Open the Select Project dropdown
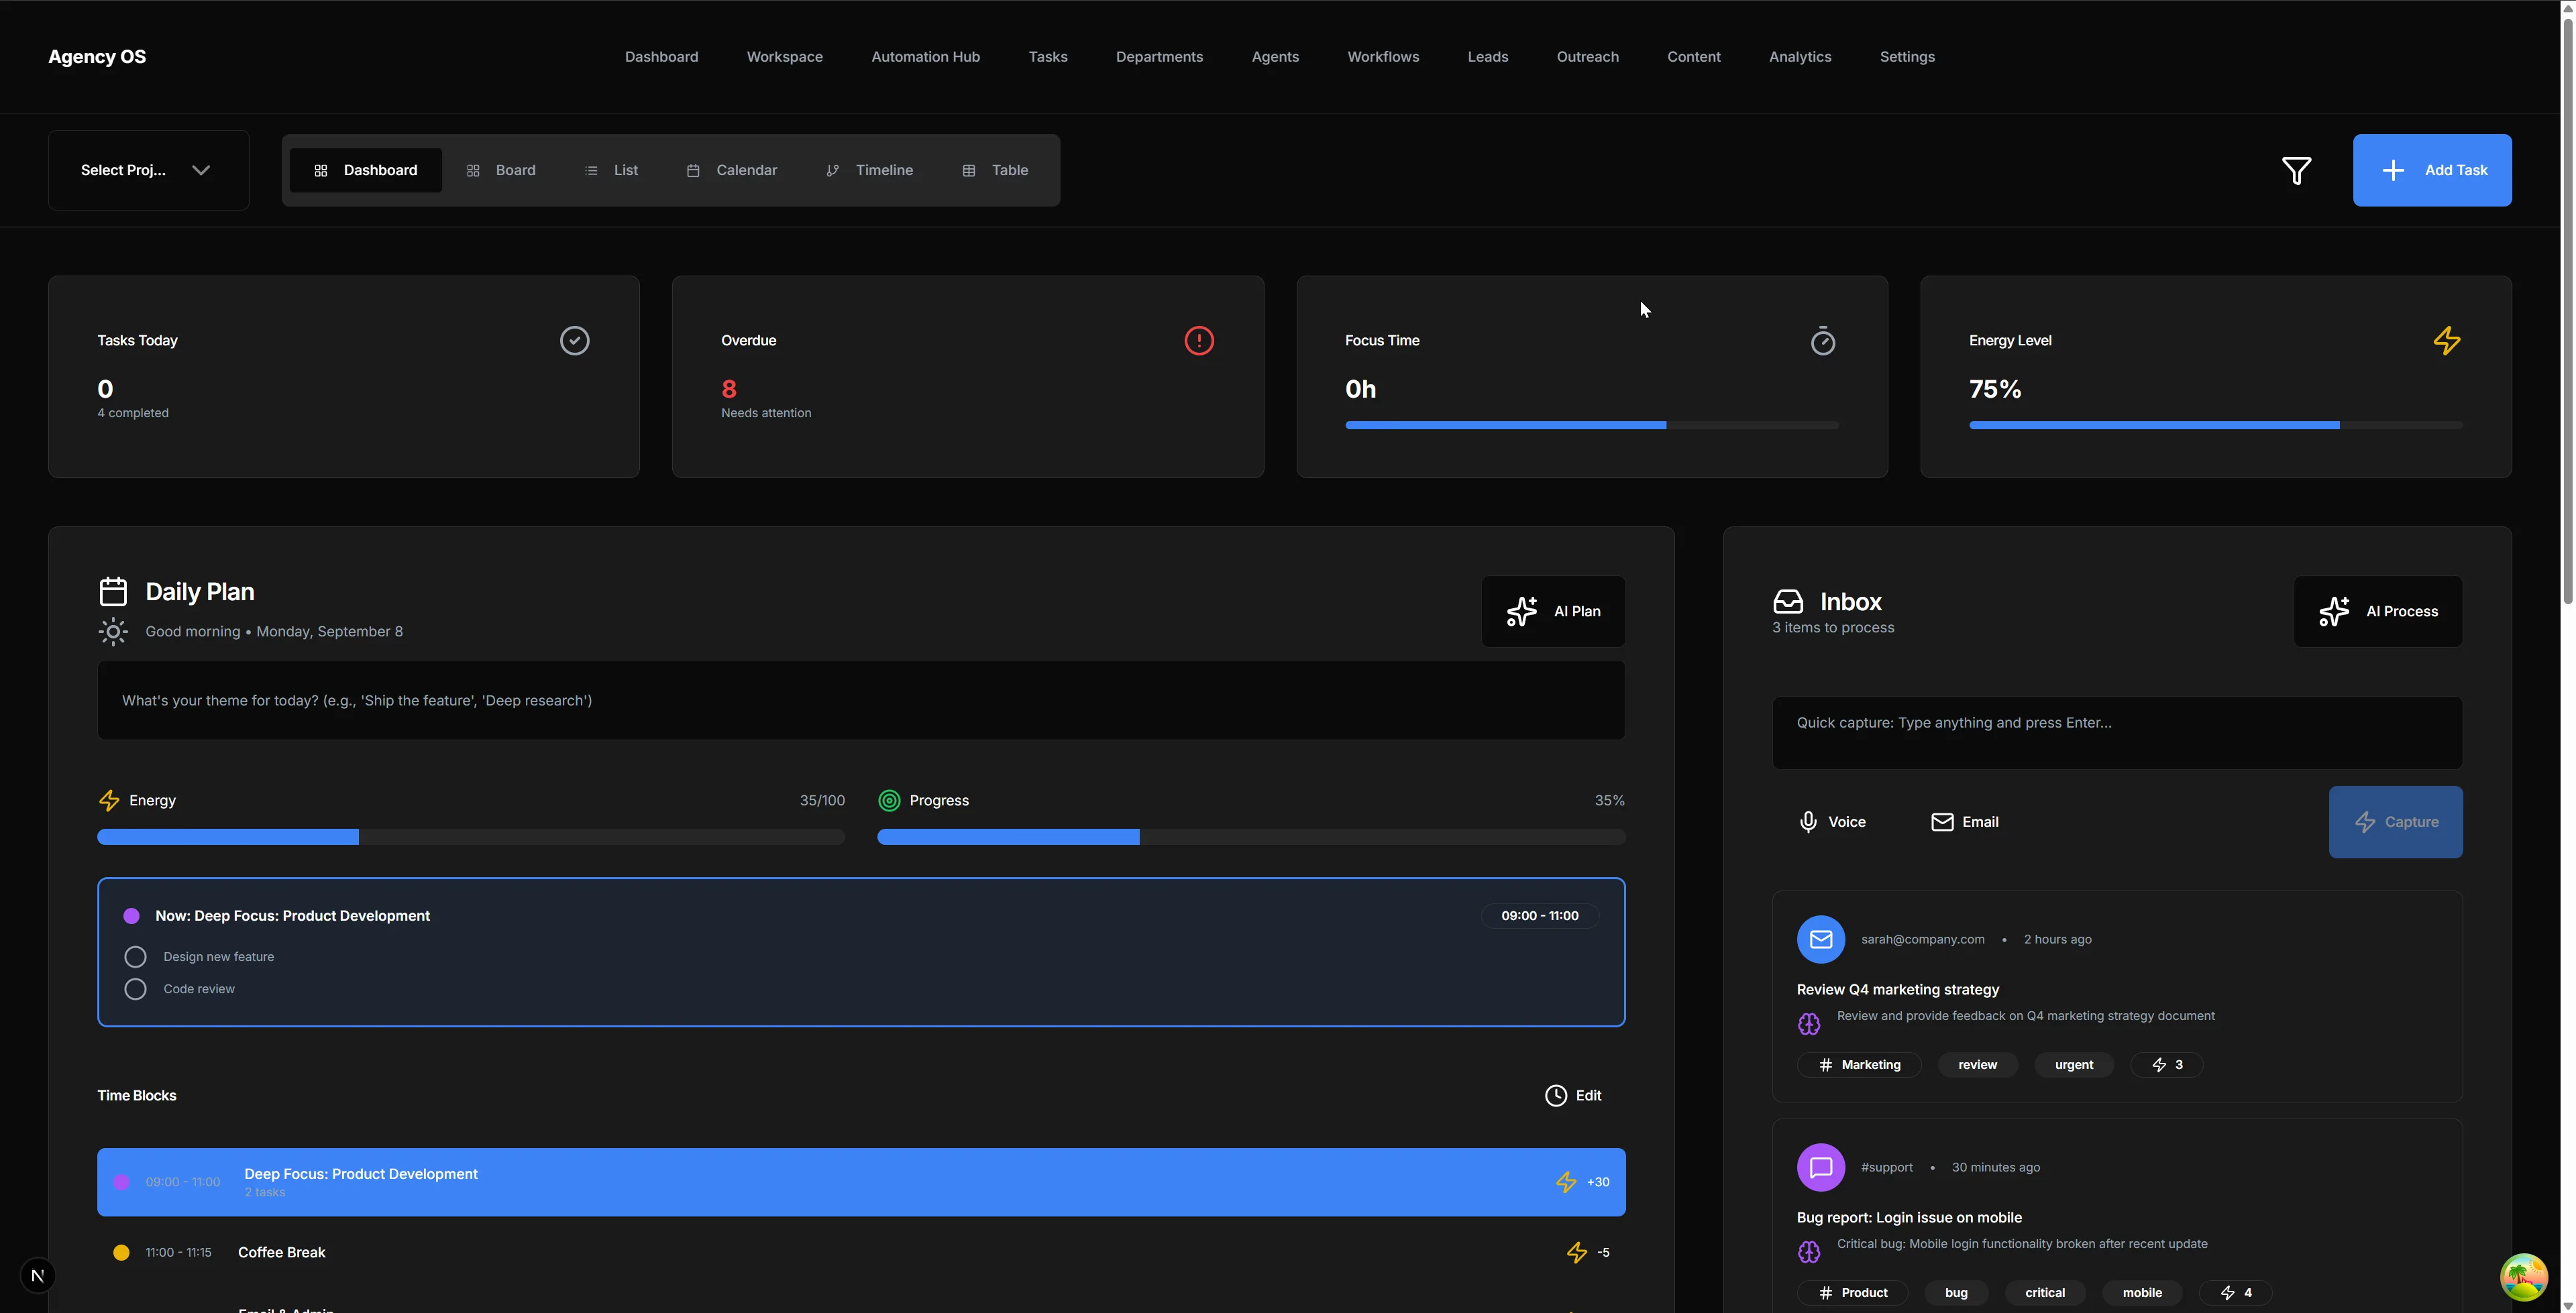The image size is (2576, 1313). tap(147, 170)
